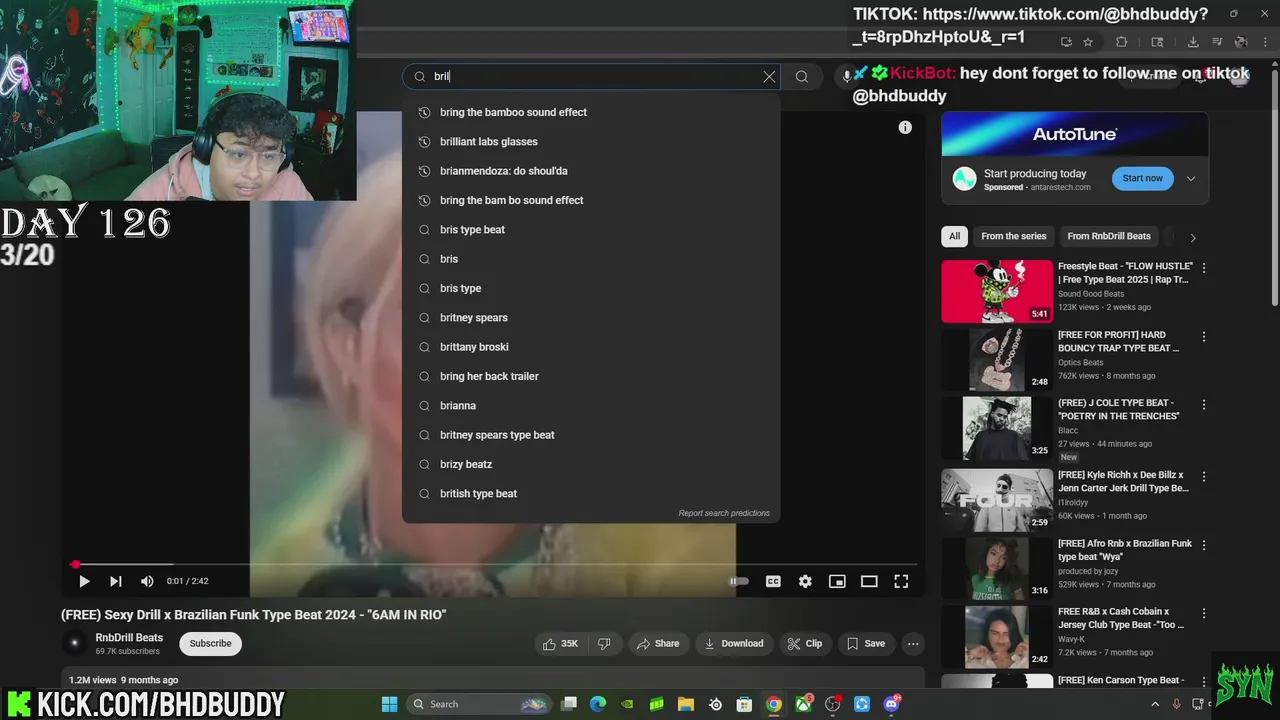
Task: Open video info card icon
Action: click(x=905, y=127)
